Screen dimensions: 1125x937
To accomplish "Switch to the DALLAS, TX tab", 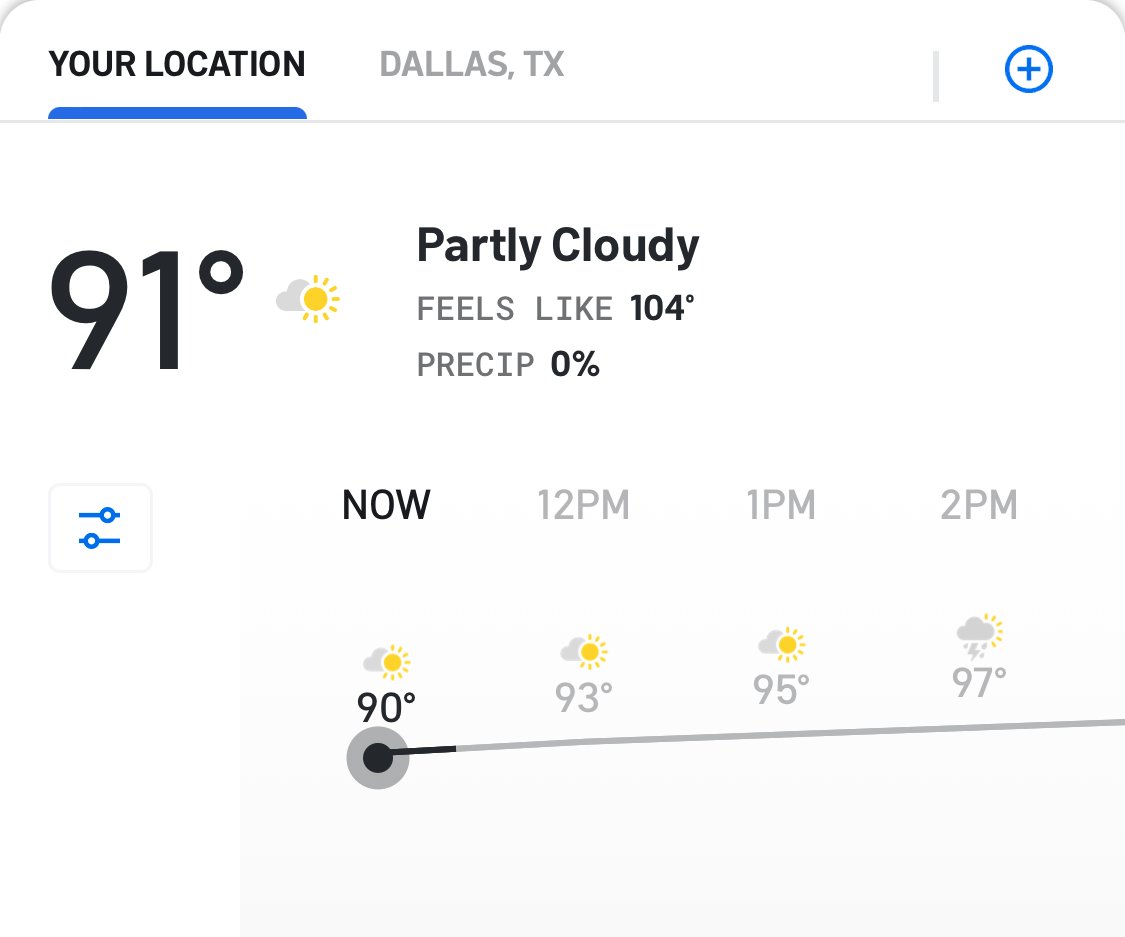I will [472, 65].
